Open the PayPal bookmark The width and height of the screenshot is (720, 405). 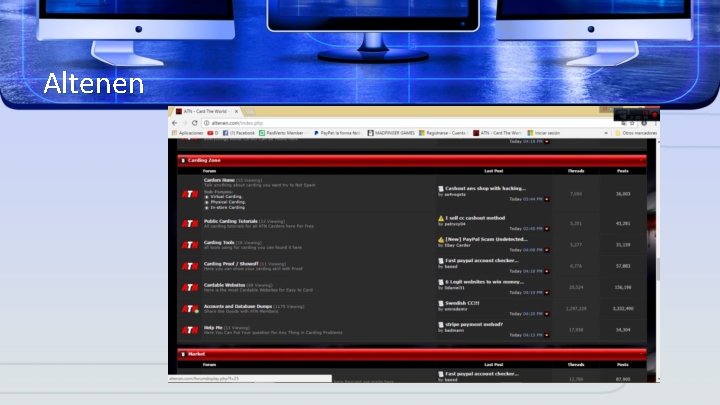[337, 133]
